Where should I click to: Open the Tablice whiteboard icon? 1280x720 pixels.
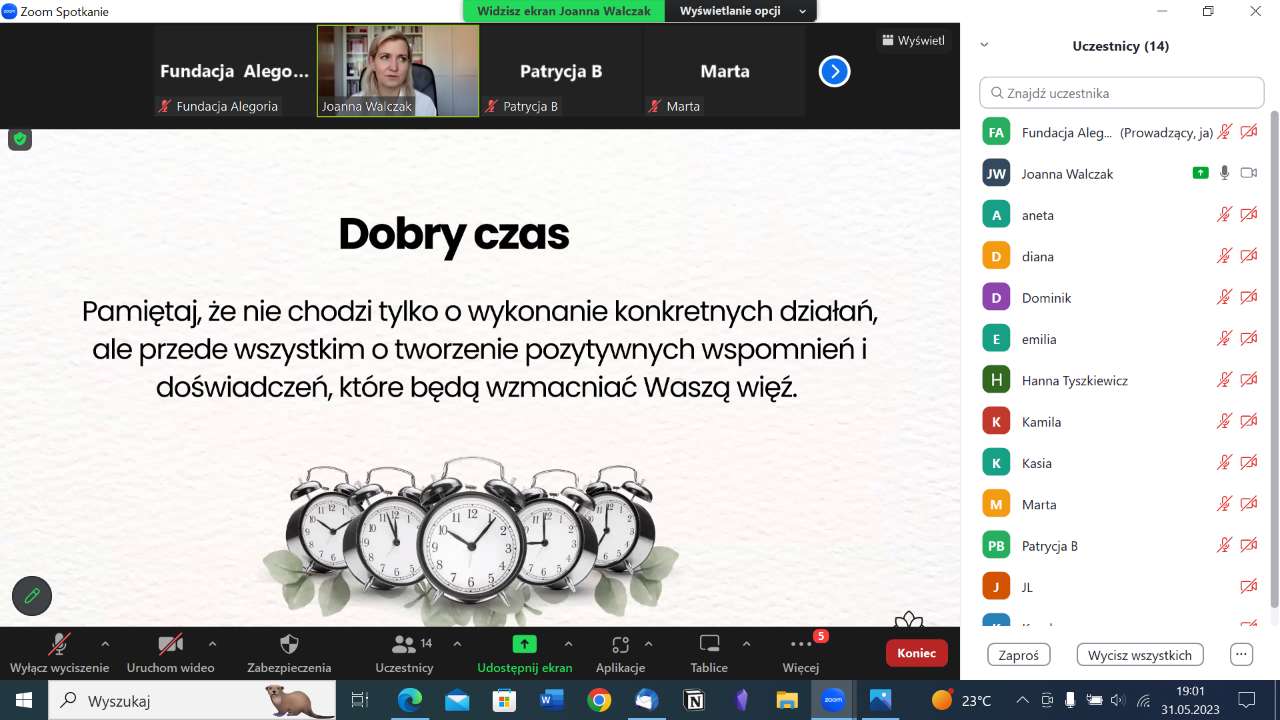tap(709, 644)
